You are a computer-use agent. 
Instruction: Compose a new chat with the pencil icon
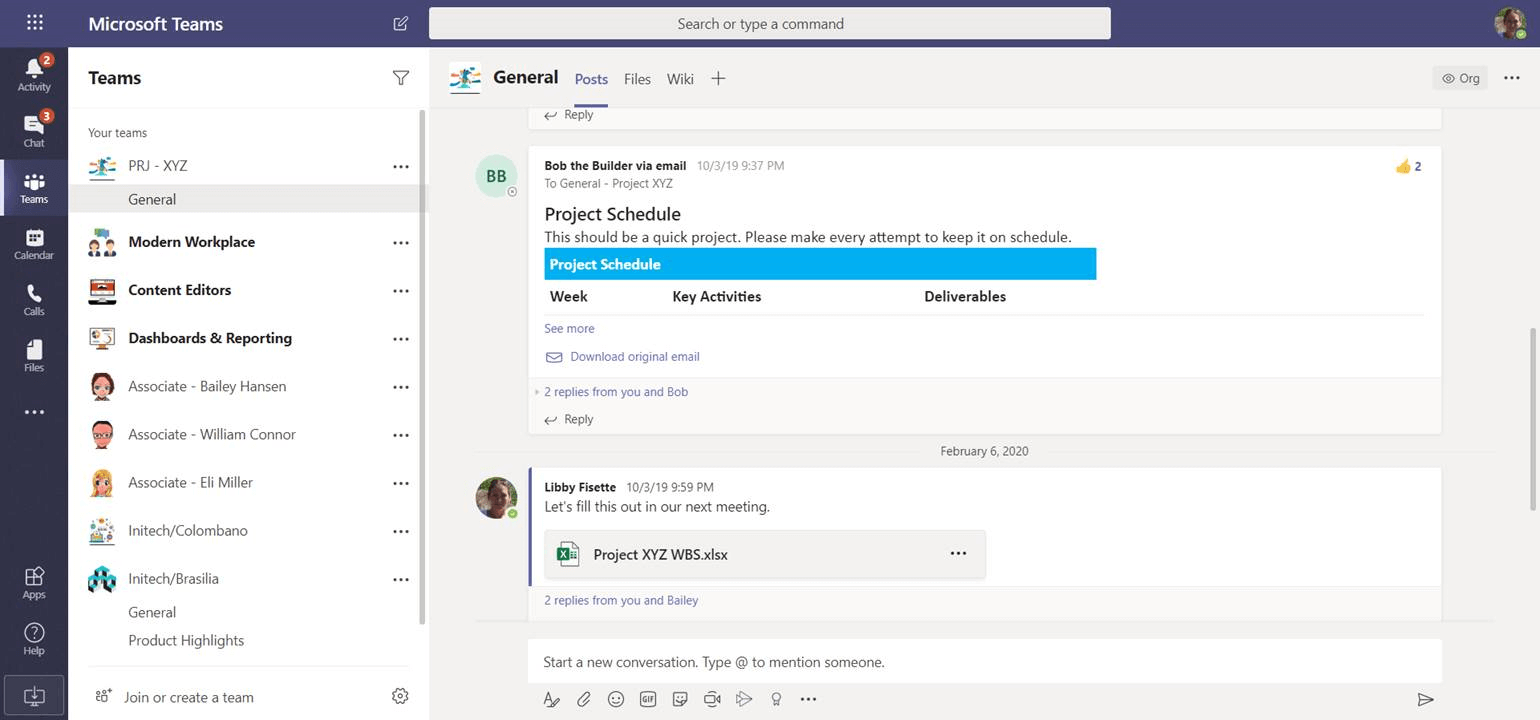click(400, 23)
